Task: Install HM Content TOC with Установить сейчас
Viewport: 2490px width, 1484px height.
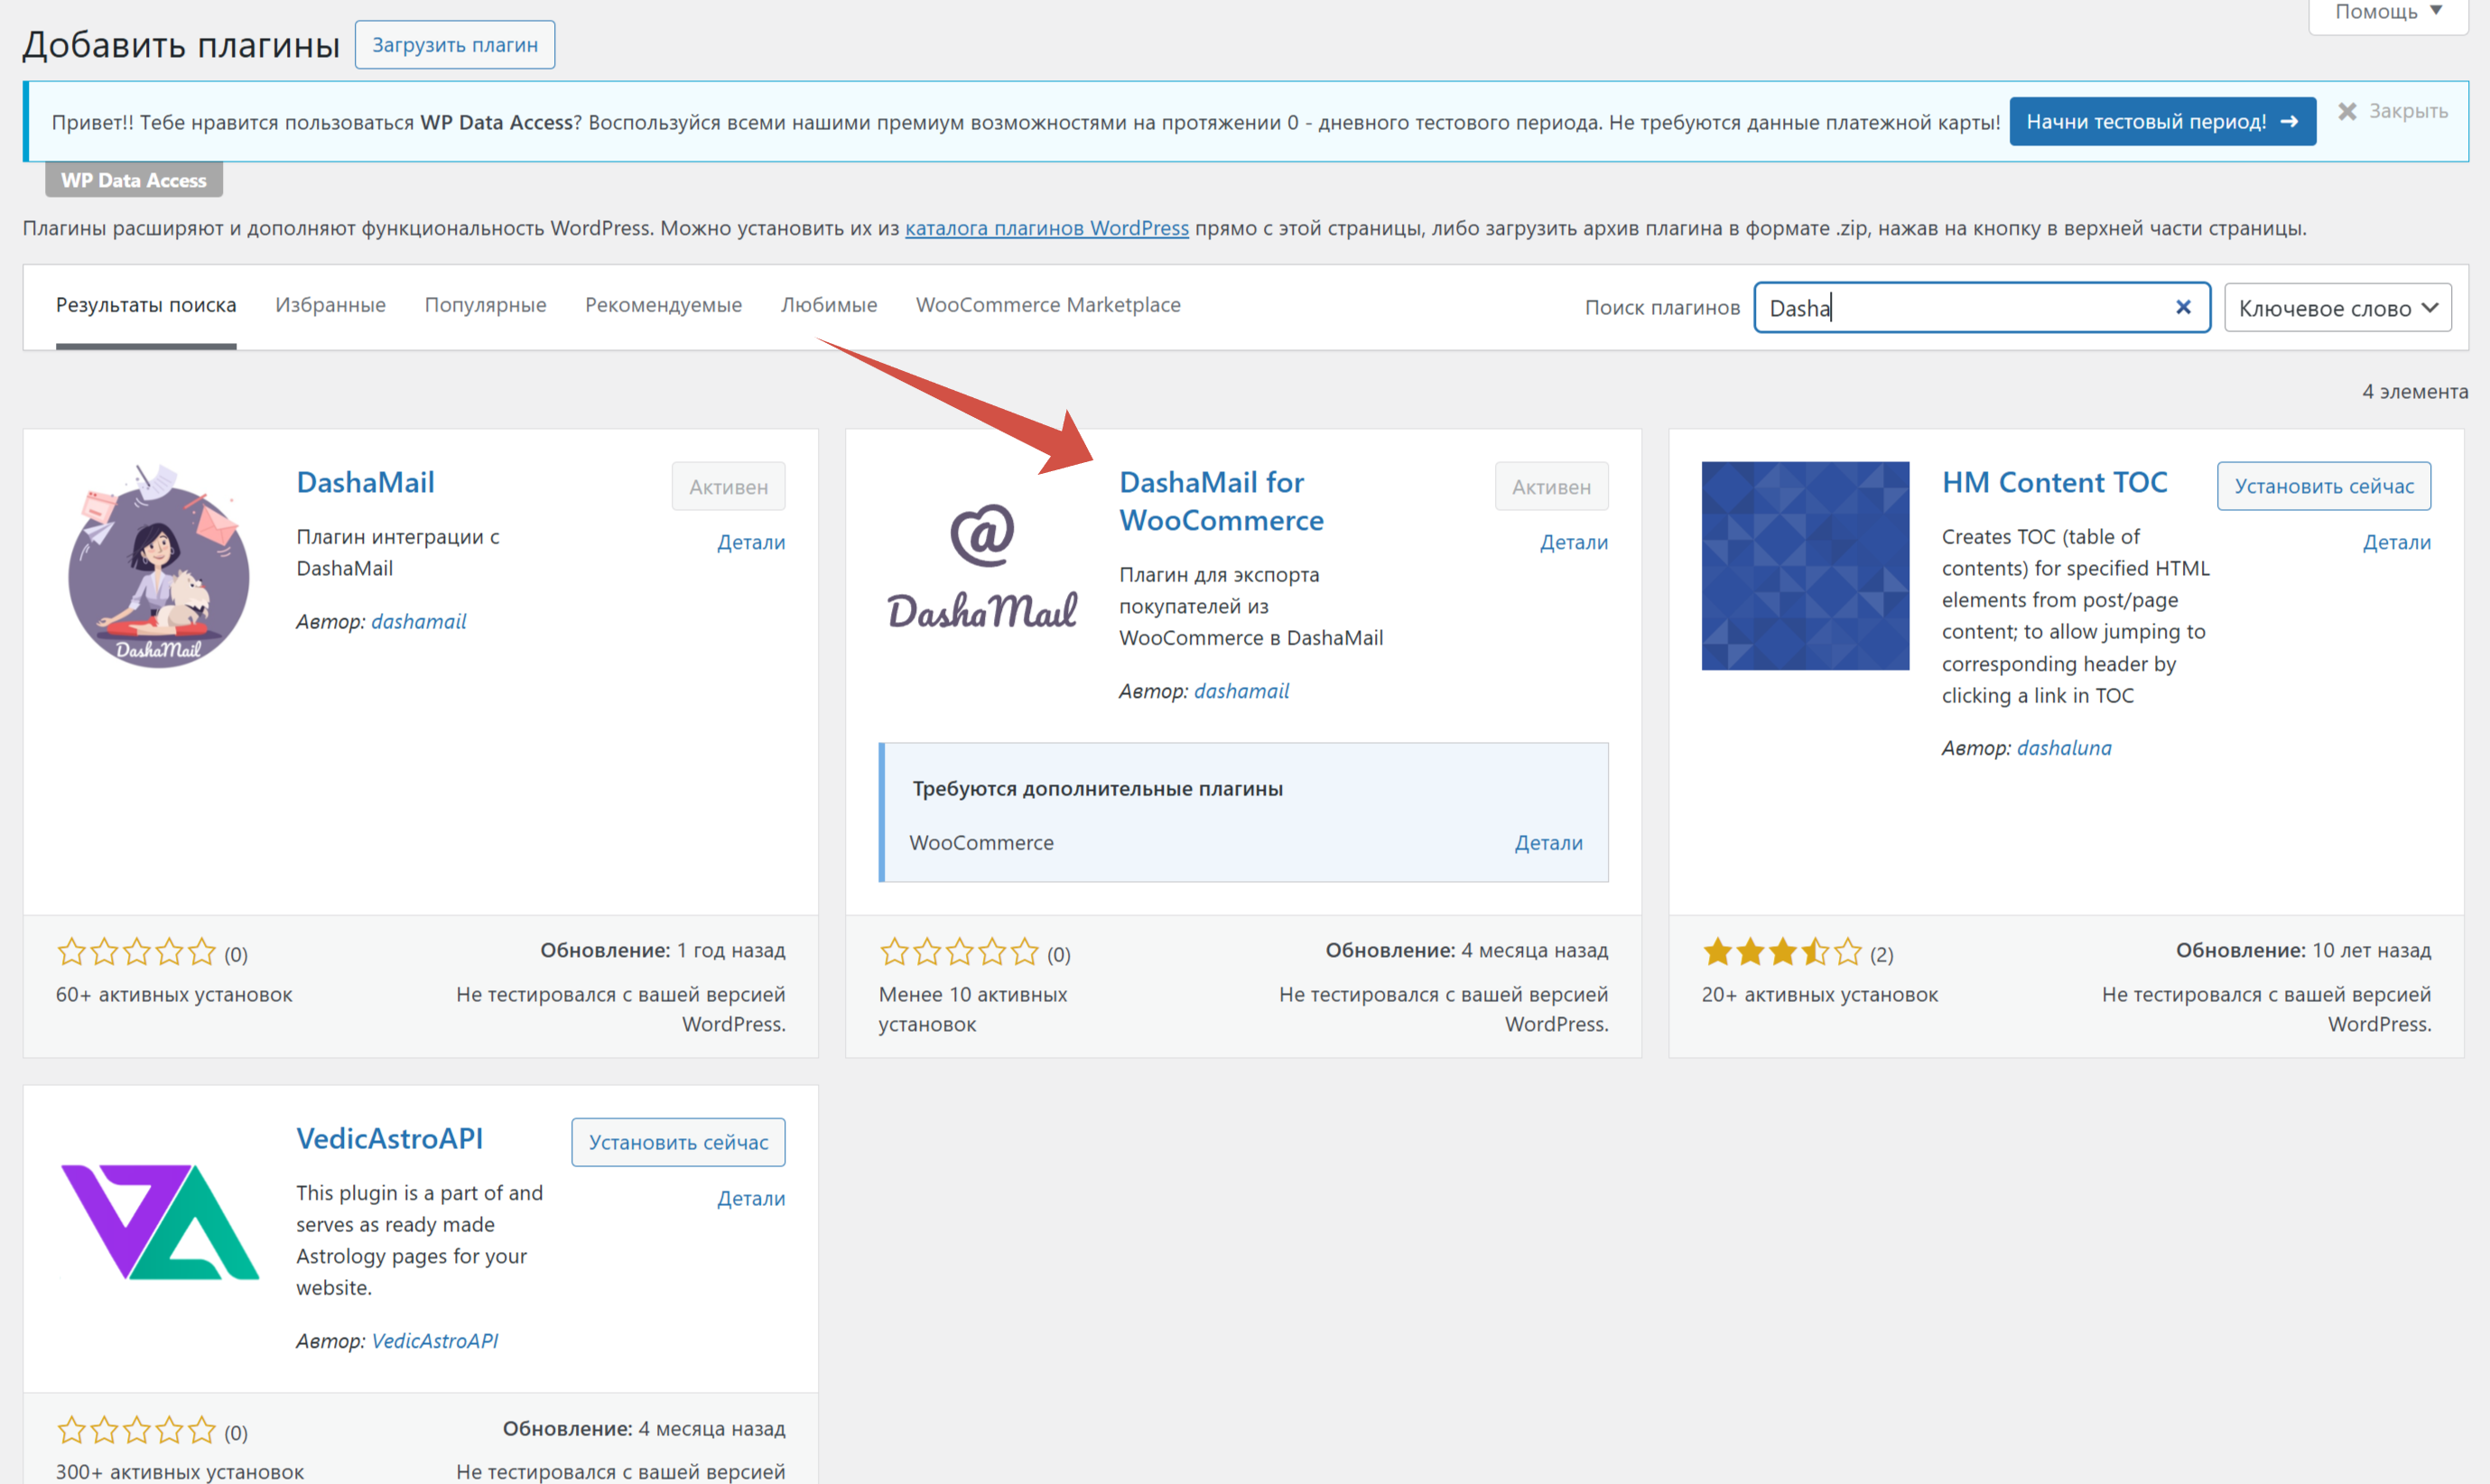Action: (x=2323, y=486)
